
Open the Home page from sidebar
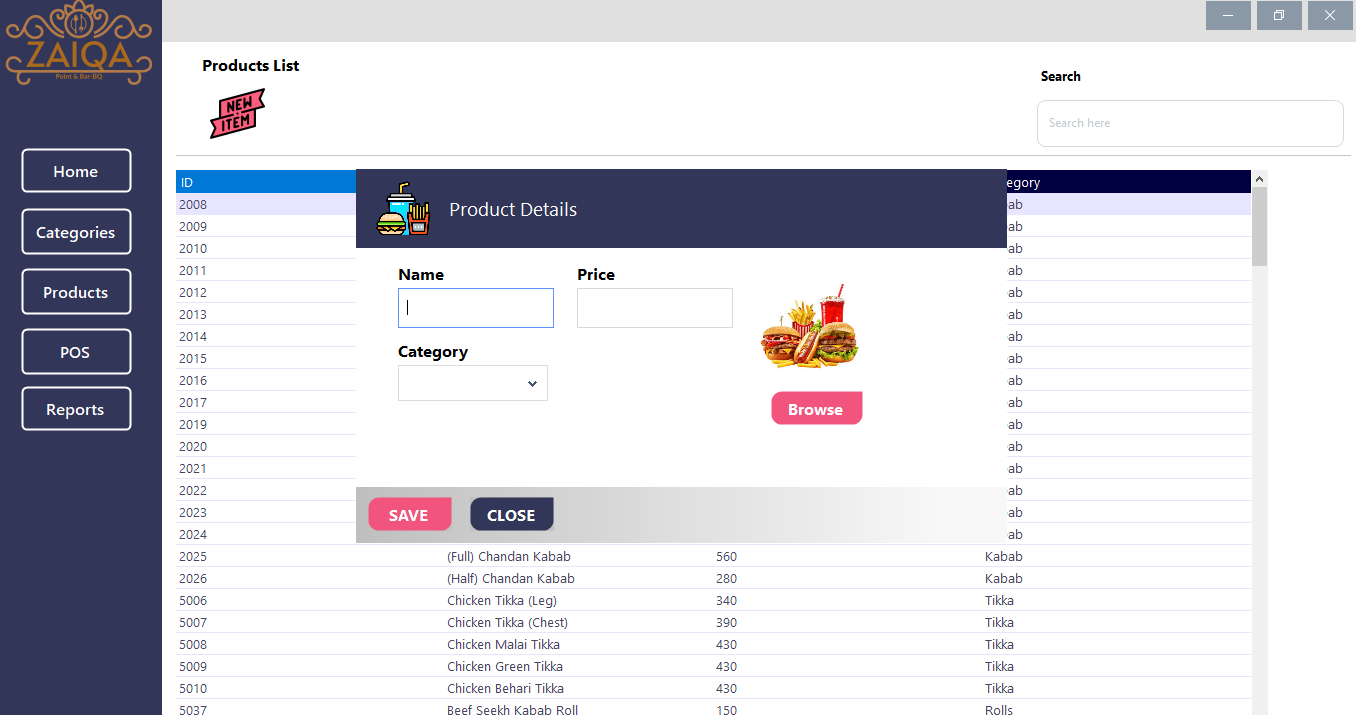(x=76, y=171)
